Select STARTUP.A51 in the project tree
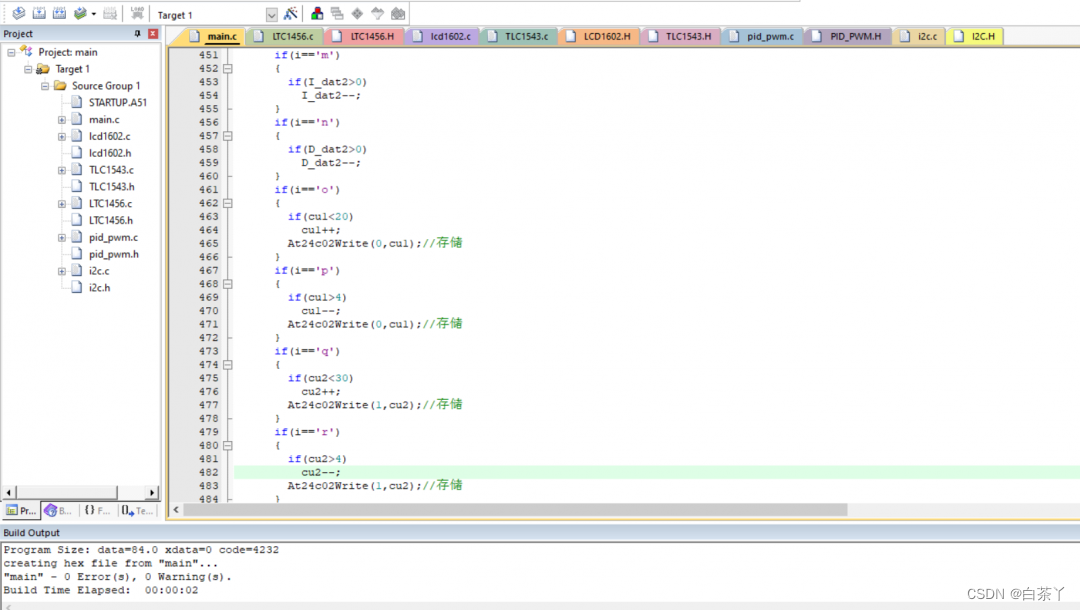Image resolution: width=1080 pixels, height=610 pixels. (x=117, y=103)
